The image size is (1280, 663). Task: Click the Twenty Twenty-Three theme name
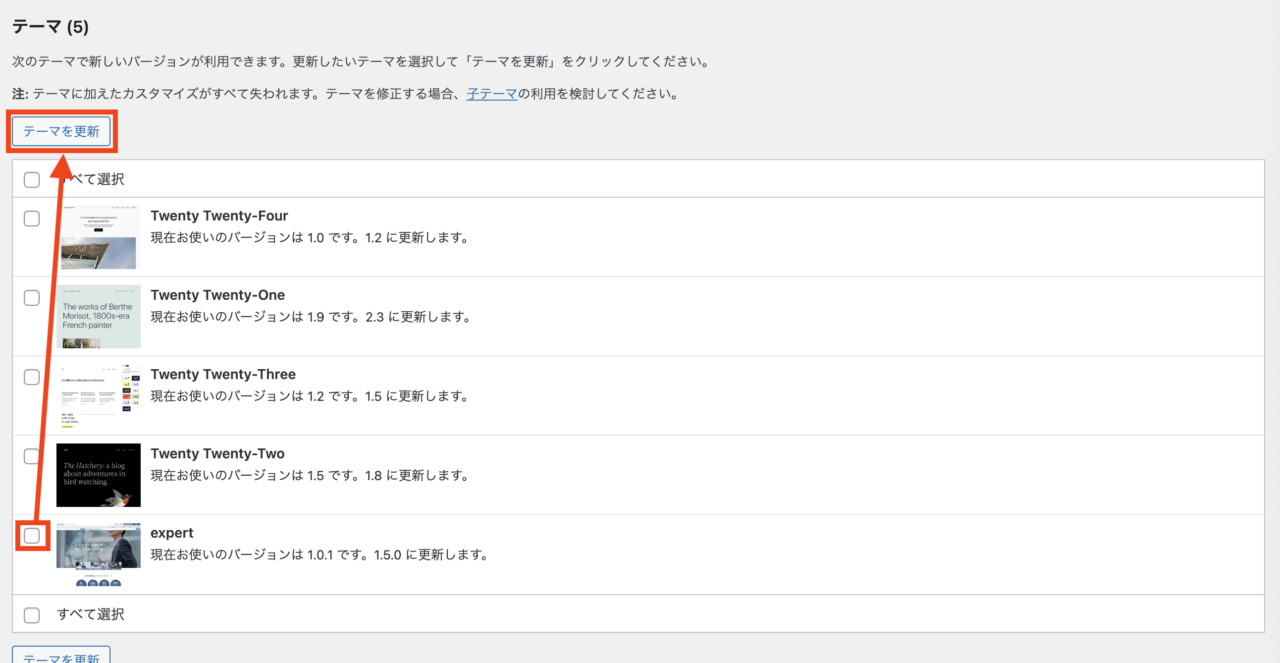(x=223, y=374)
